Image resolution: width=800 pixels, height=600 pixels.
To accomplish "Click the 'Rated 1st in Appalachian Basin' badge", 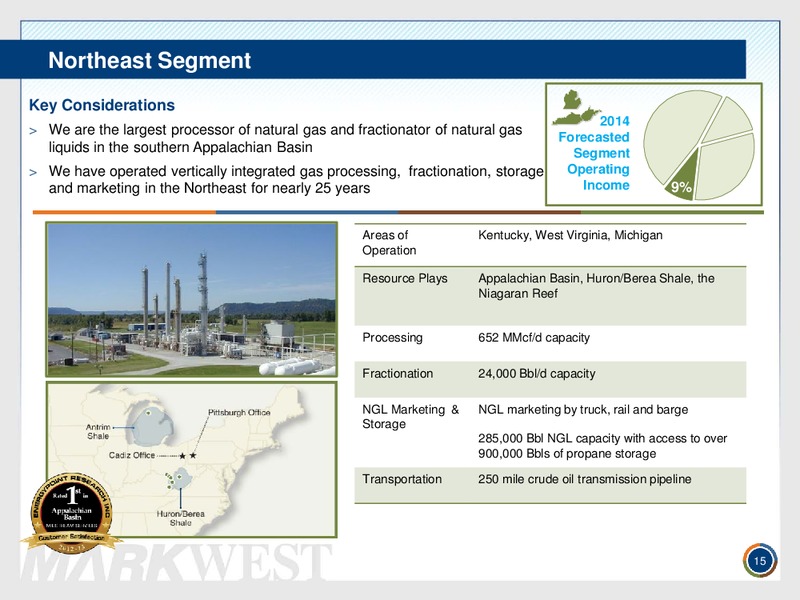I will pos(72,514).
